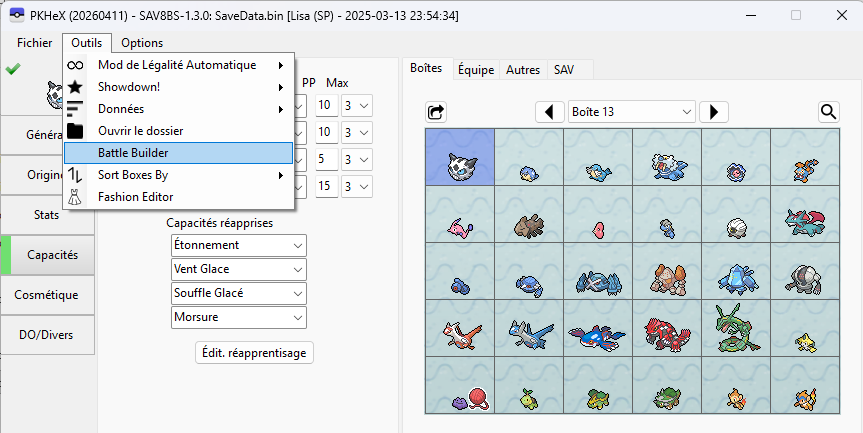
Task: Click the green legality checkmark icon
Action: (12, 69)
